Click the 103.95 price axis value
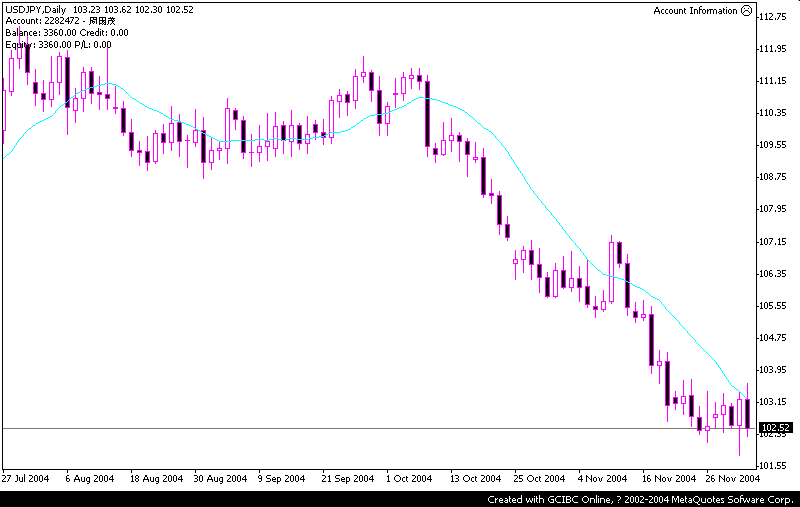Screen dimensions: 800x507 pyautogui.click(x=772, y=369)
